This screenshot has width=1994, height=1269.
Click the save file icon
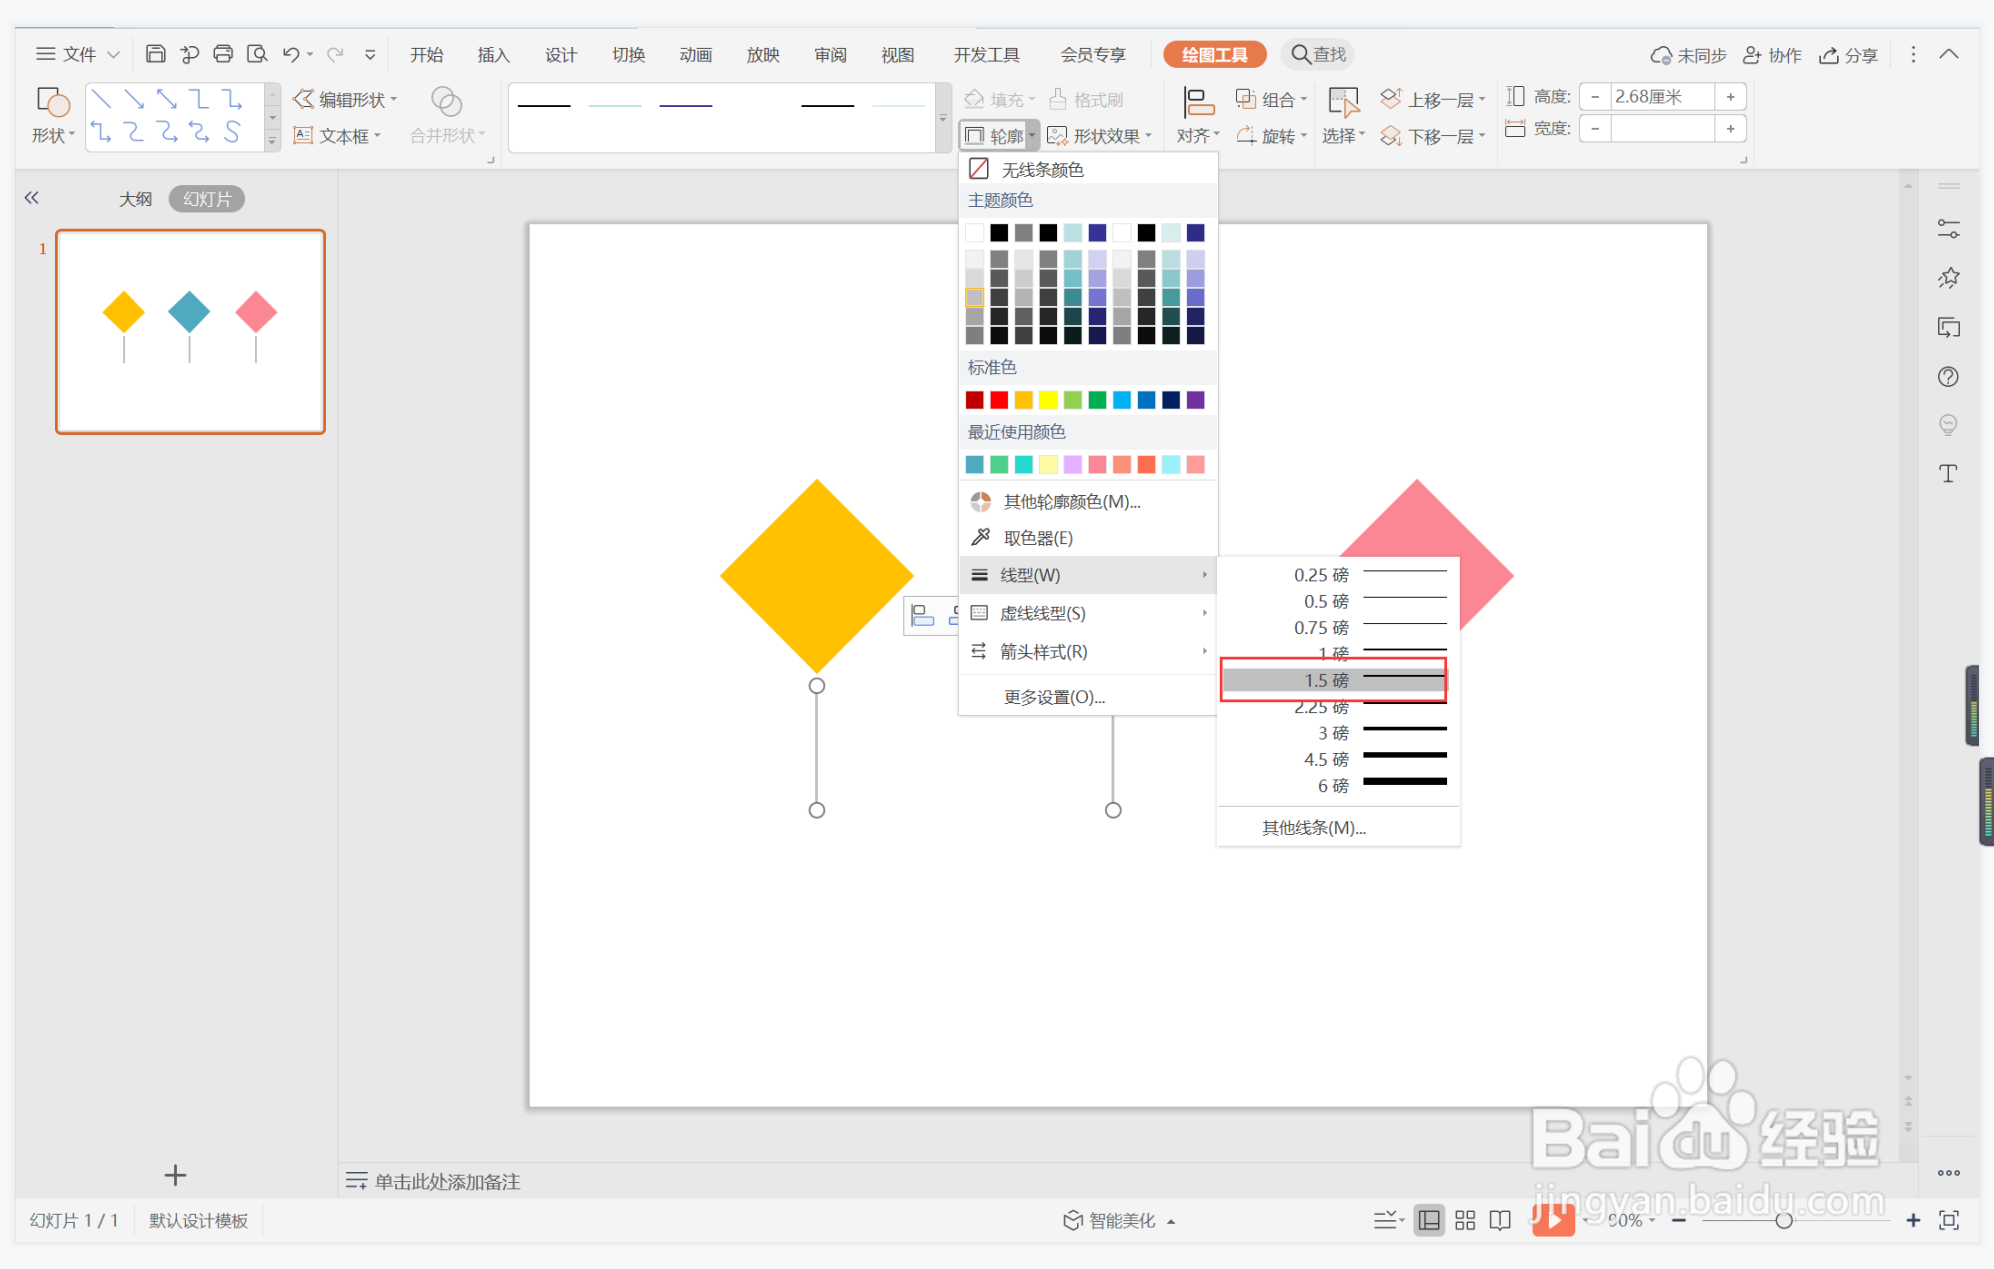point(155,54)
